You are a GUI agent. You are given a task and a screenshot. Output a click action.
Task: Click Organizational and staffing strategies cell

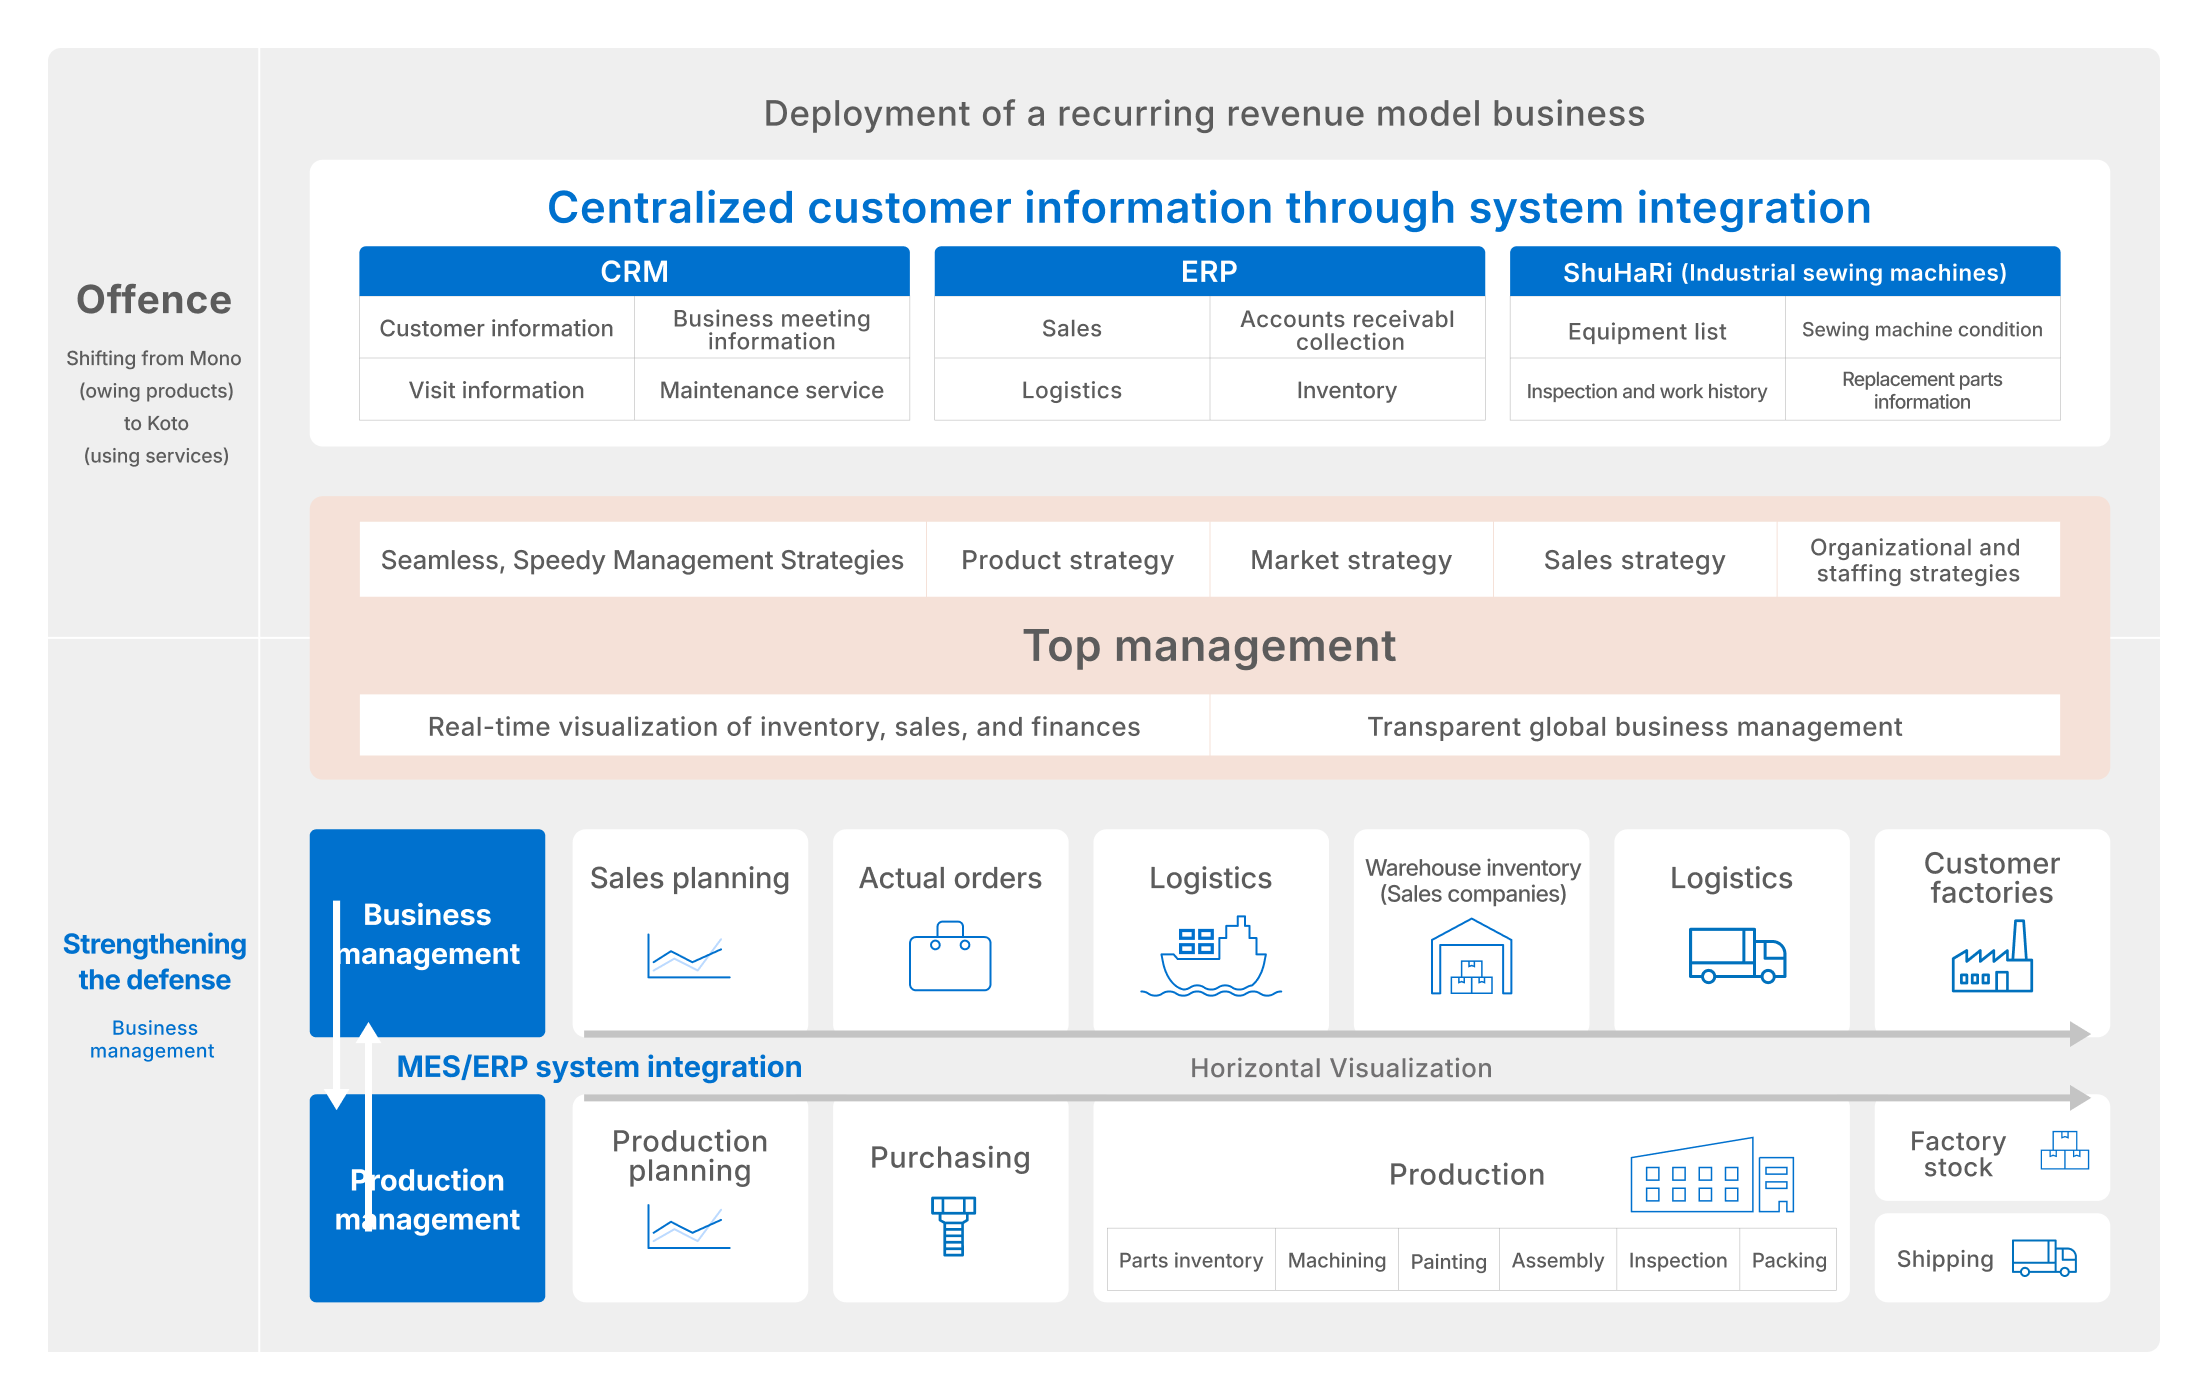[x=1918, y=560]
